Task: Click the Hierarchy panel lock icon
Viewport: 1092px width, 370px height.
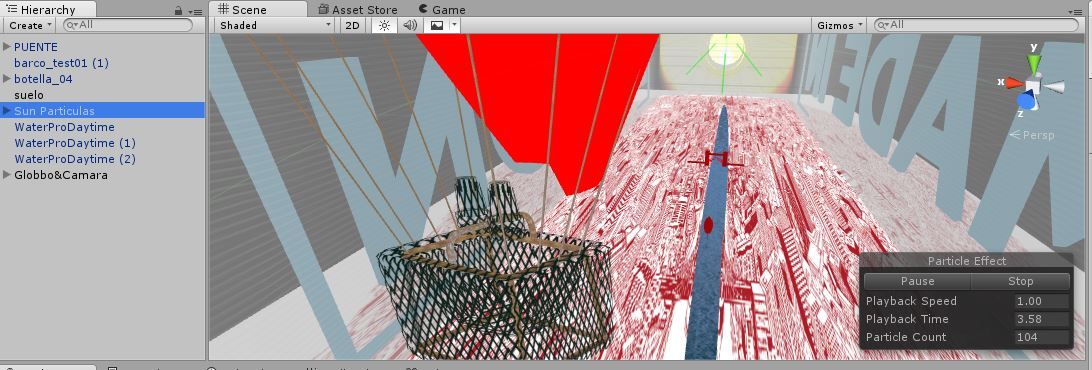Action: point(179,10)
